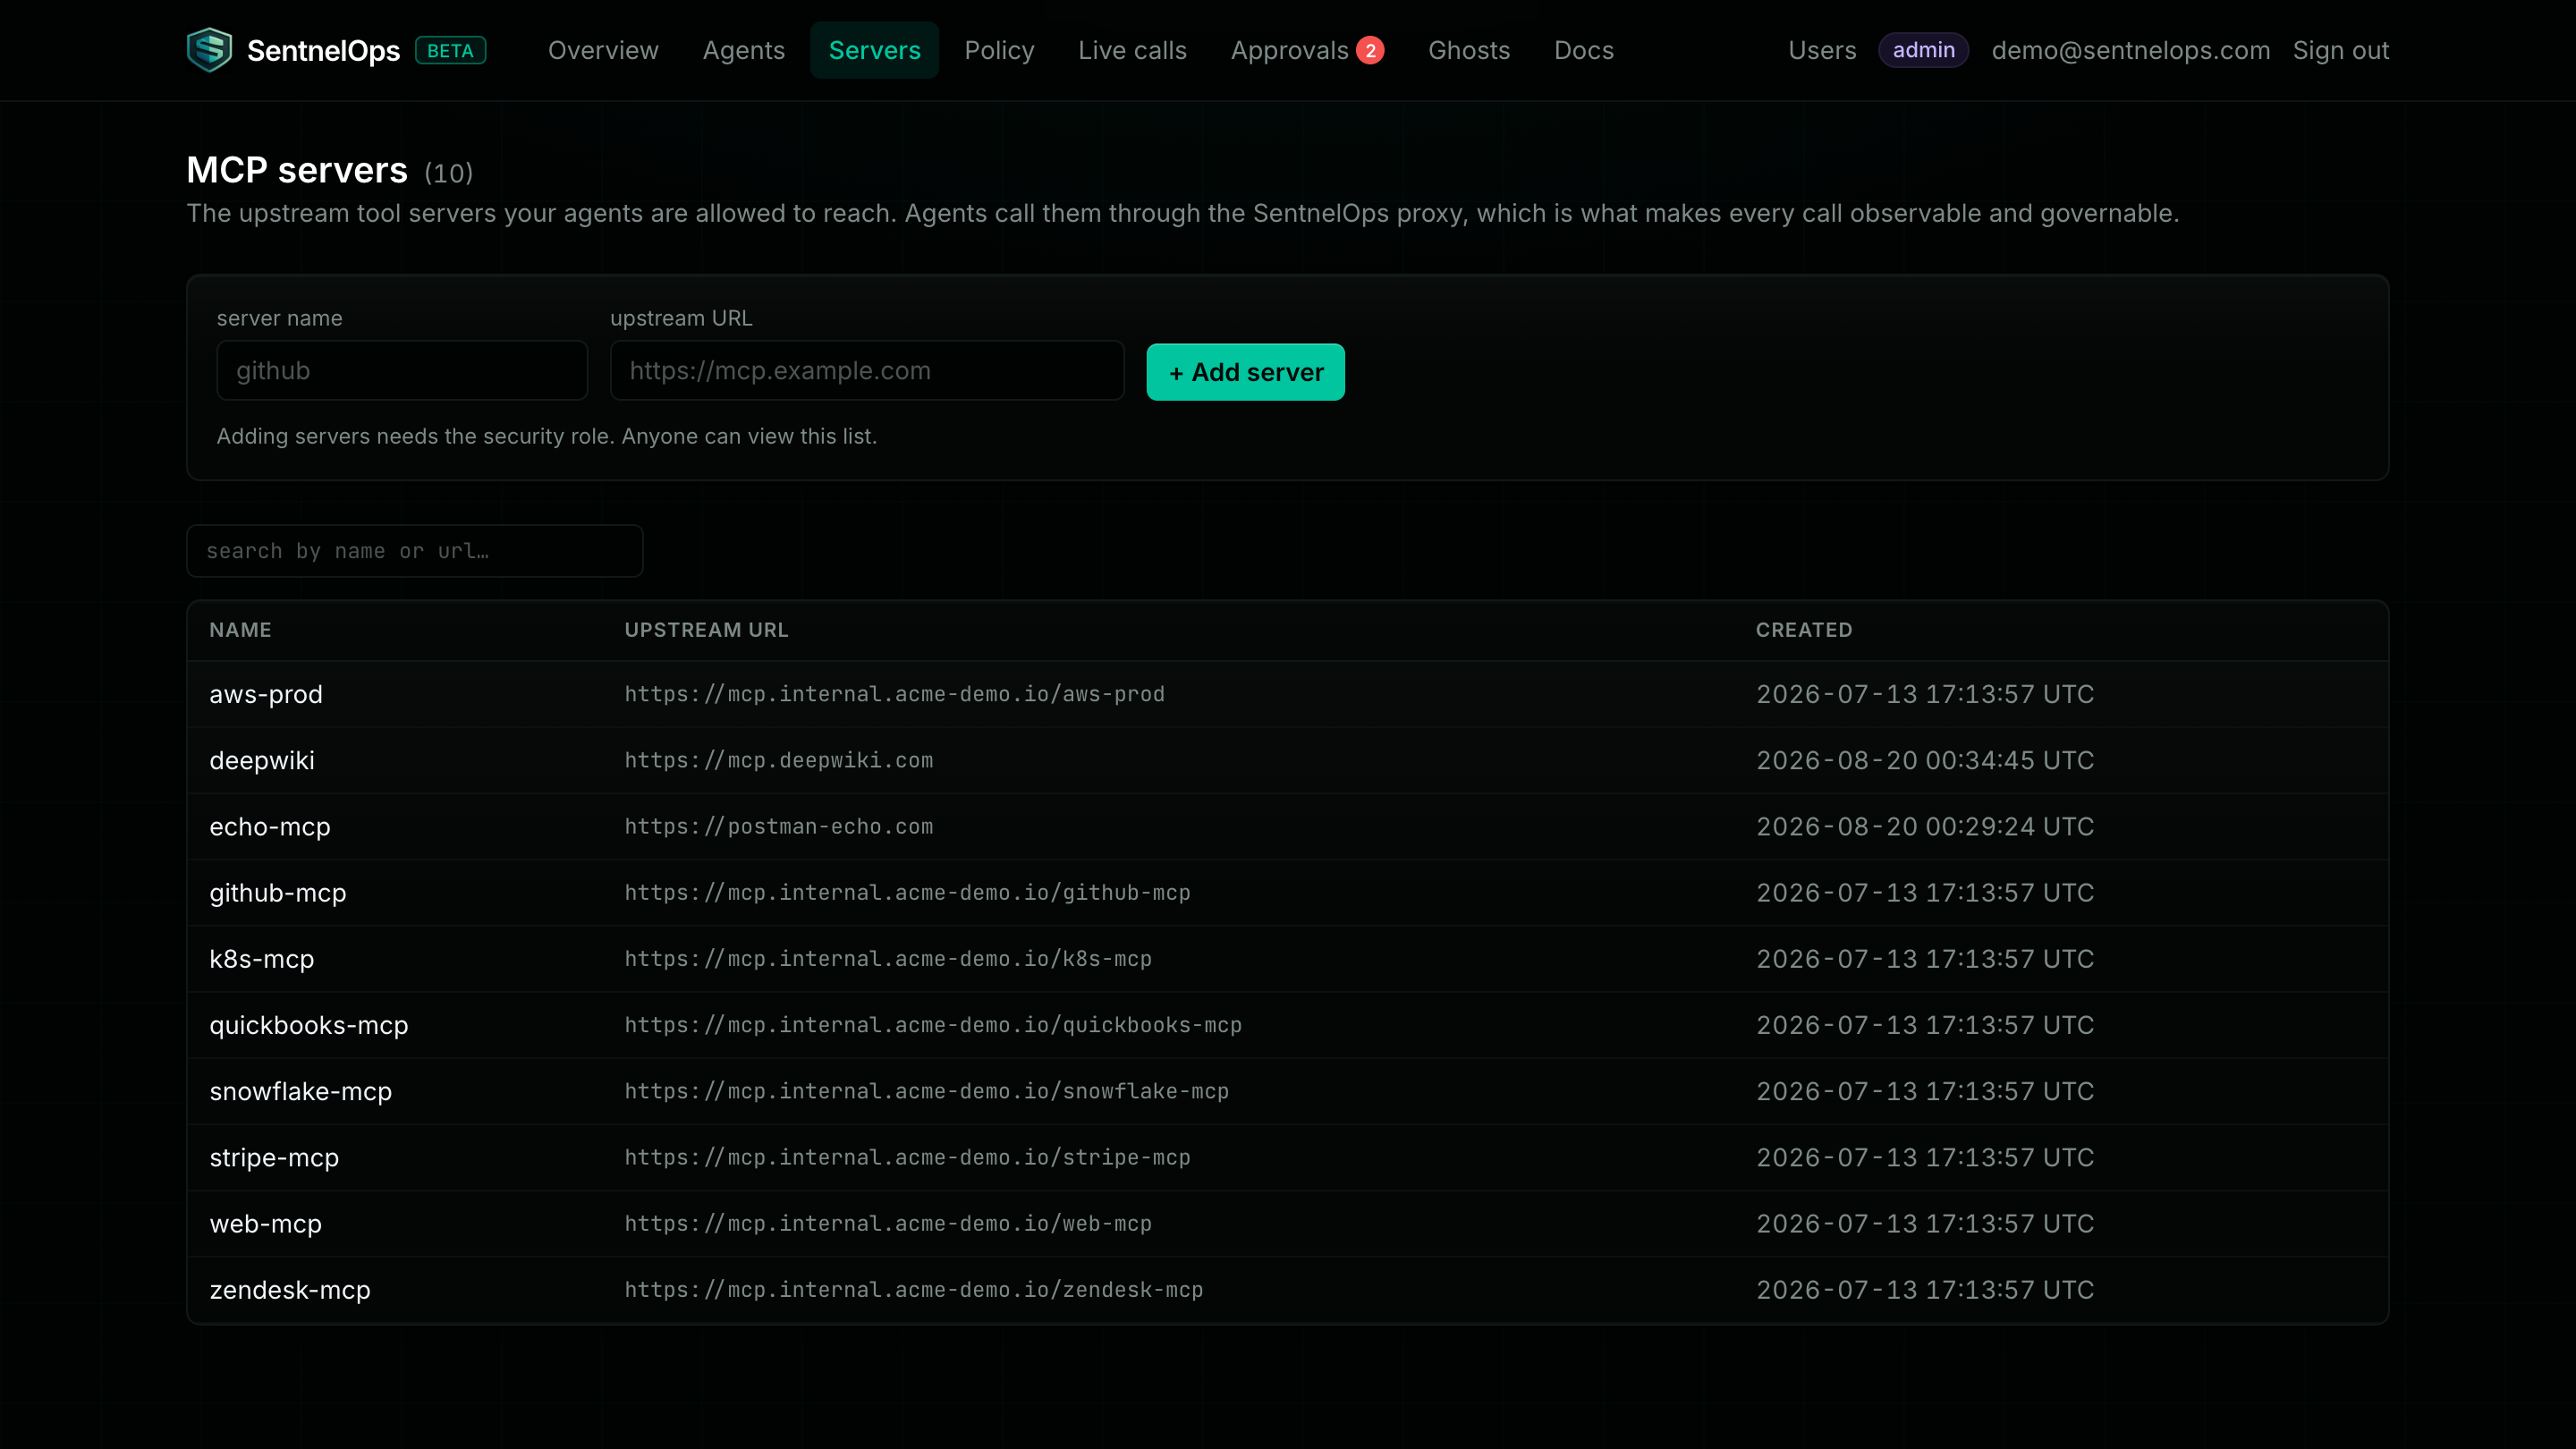Screen dimensions: 2576x1449
Task: Select the k8s-mcp server name
Action: point(261,959)
